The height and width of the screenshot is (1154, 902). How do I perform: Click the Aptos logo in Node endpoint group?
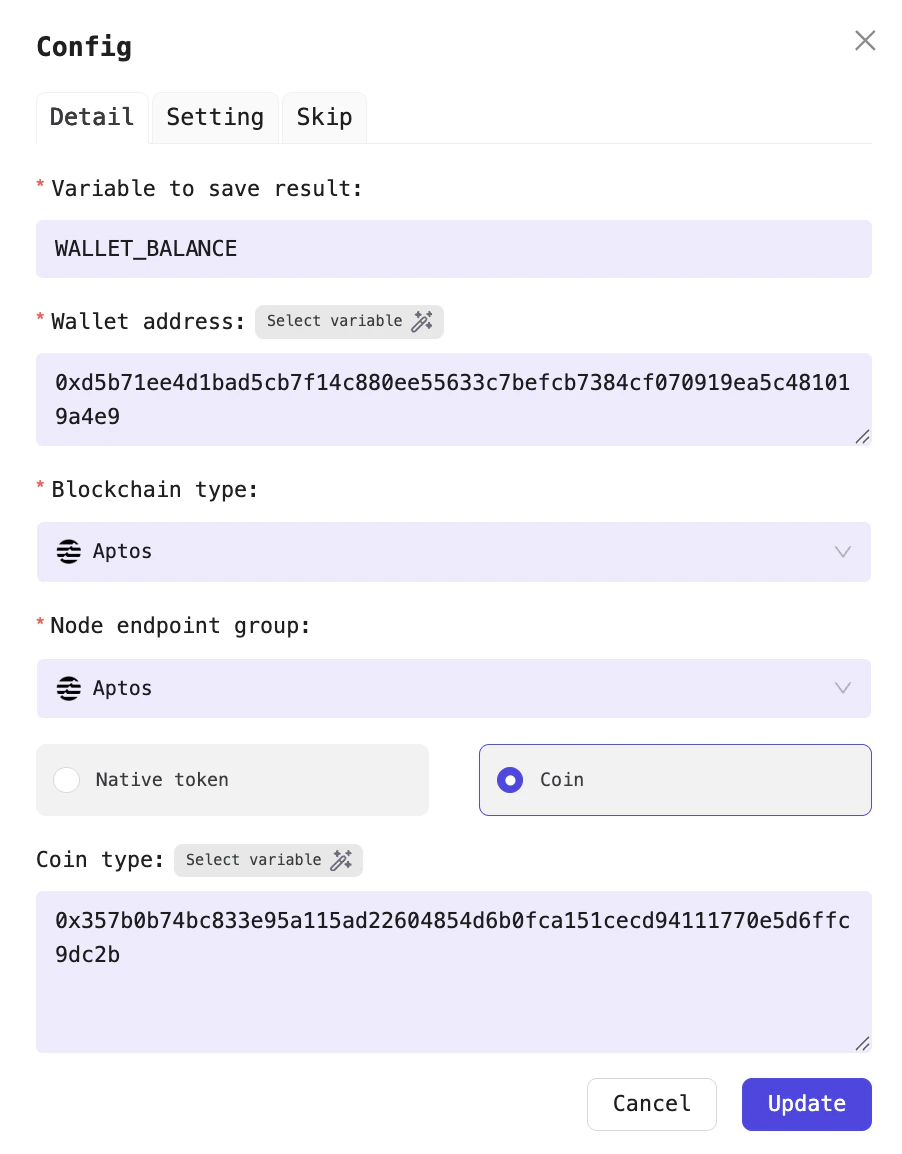tap(68, 688)
